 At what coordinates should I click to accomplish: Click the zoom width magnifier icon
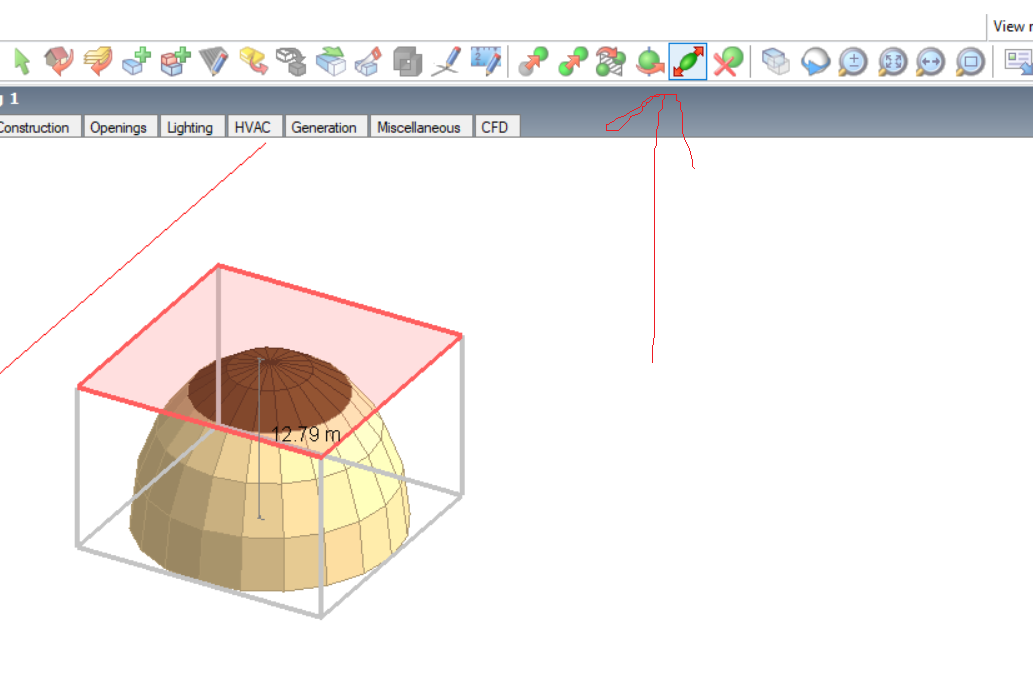click(x=931, y=61)
